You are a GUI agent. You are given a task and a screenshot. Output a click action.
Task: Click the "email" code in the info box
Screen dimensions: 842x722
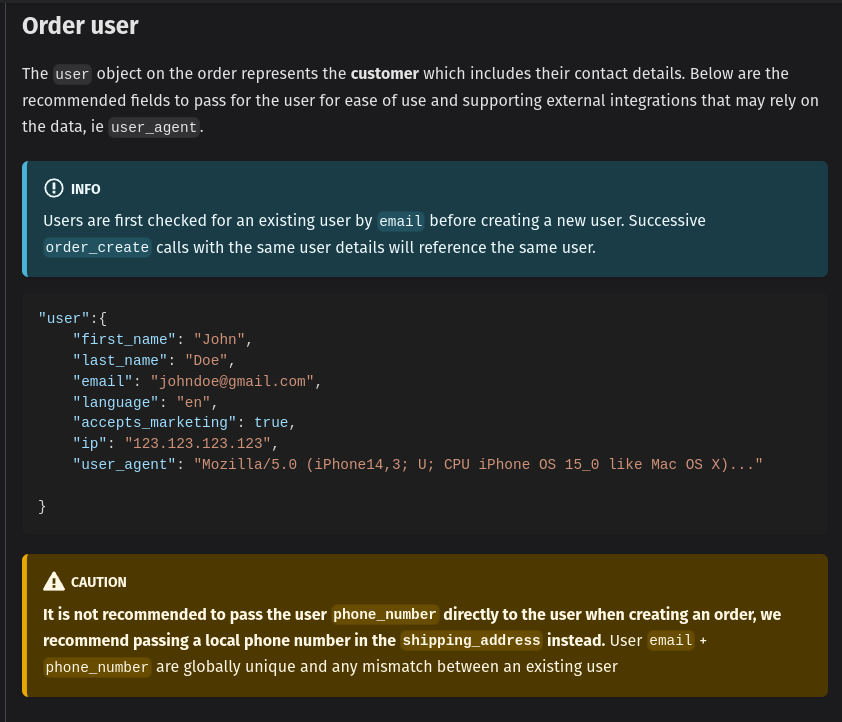click(x=401, y=221)
